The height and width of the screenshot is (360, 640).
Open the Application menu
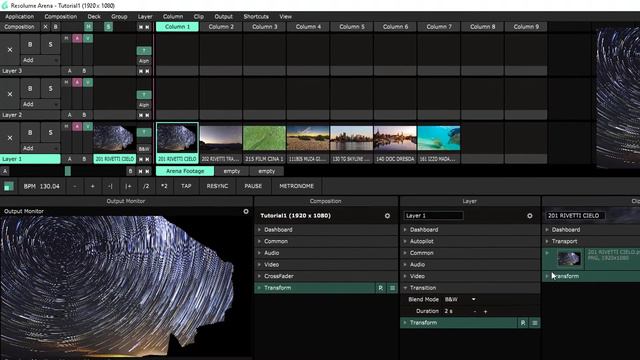pyautogui.click(x=20, y=17)
